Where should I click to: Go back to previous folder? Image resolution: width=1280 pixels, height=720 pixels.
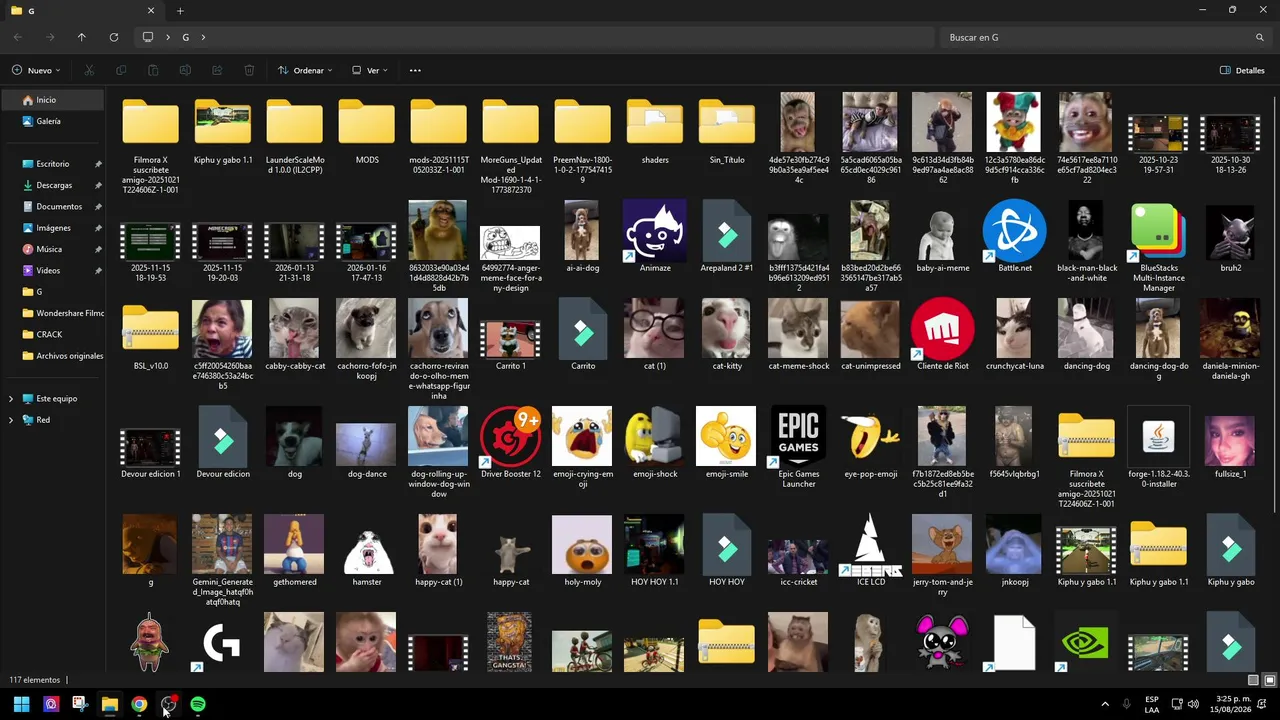18,37
